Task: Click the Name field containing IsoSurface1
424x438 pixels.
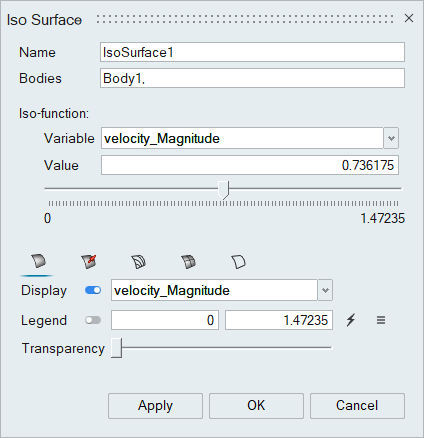Action: [x=252, y=52]
